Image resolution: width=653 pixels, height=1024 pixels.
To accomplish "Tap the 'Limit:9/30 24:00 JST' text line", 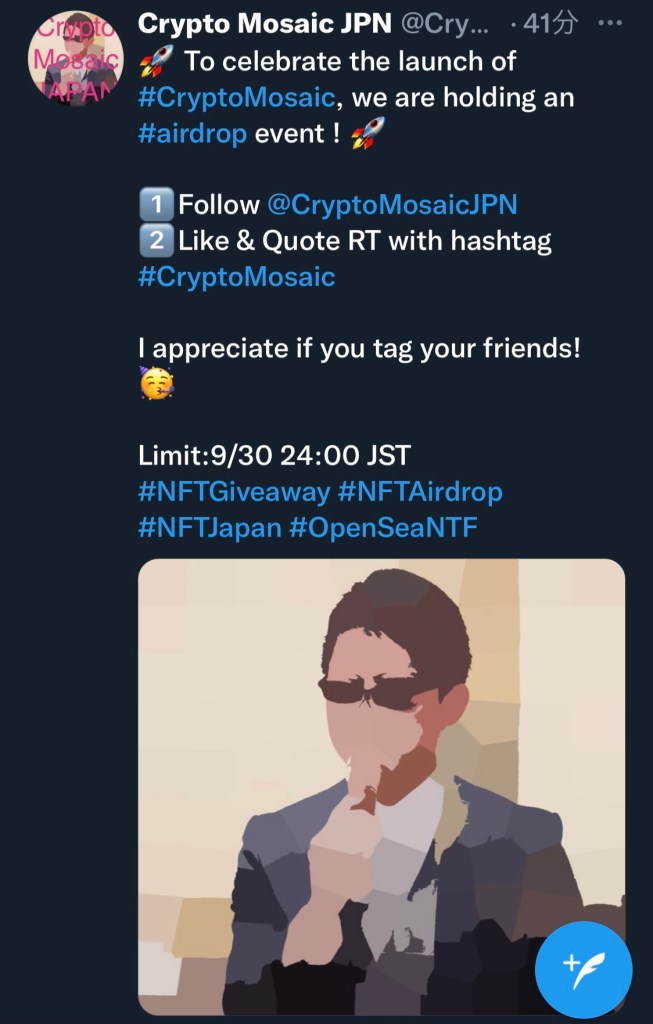I will (274, 456).
